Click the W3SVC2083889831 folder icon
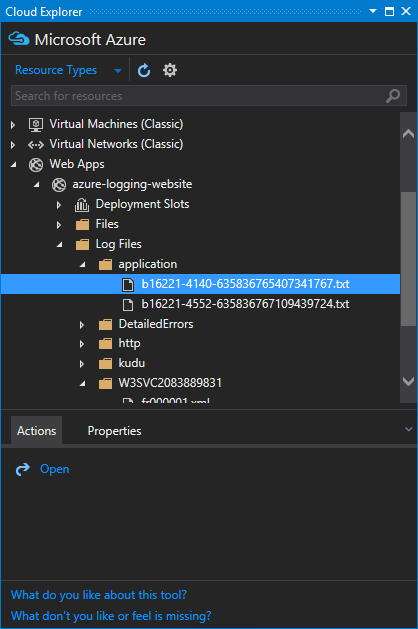Image resolution: width=418 pixels, height=629 pixels. (x=105, y=383)
